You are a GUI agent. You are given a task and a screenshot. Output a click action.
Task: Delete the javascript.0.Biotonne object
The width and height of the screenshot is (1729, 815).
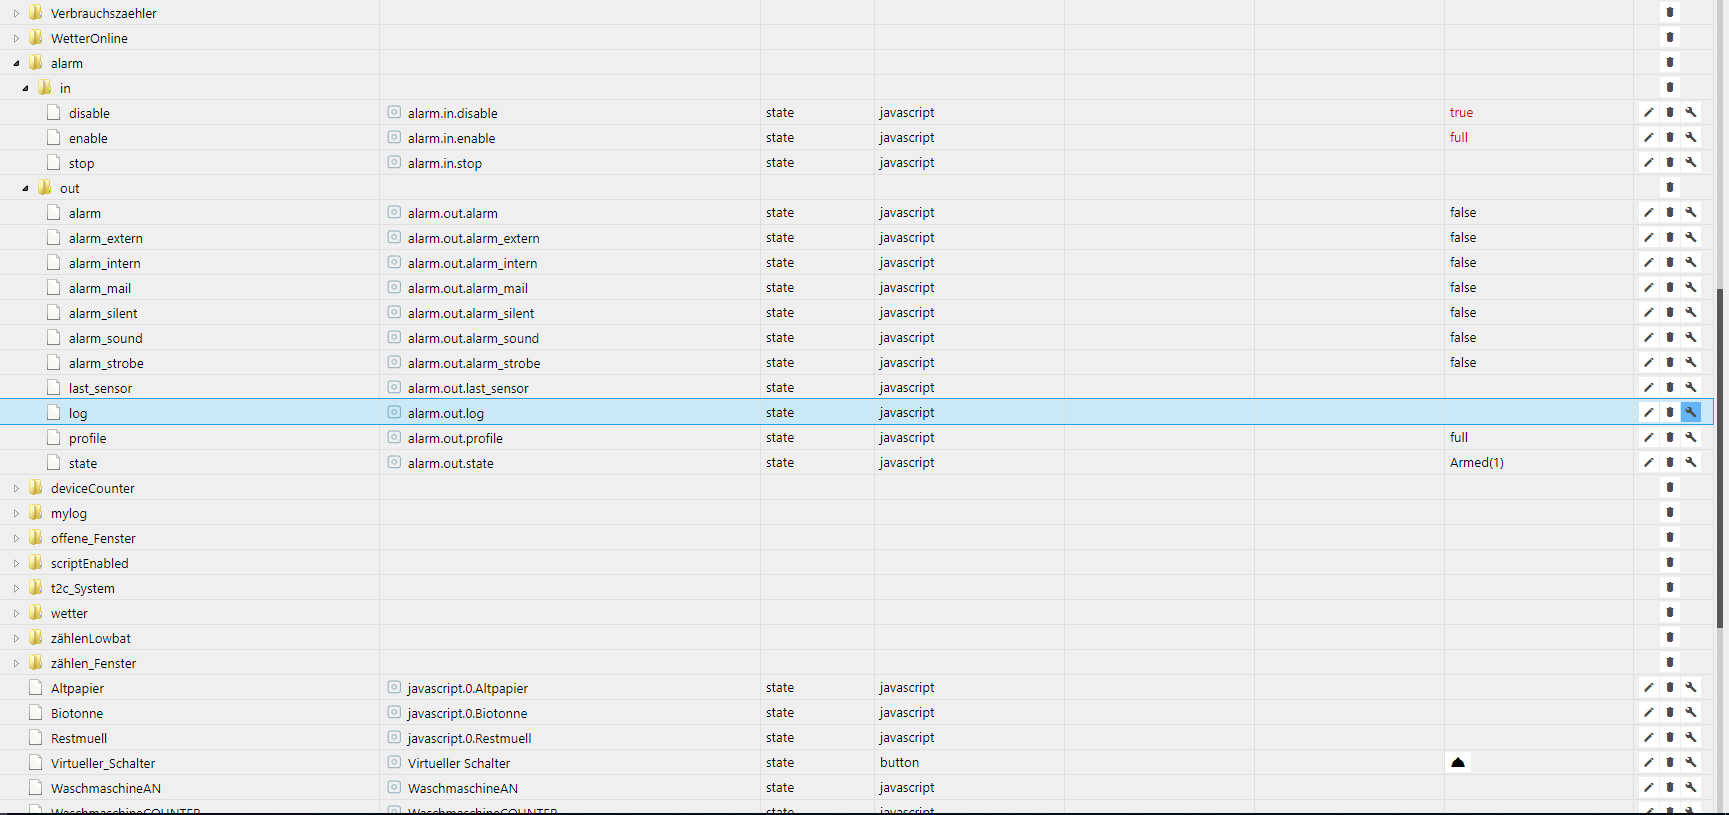click(1669, 712)
